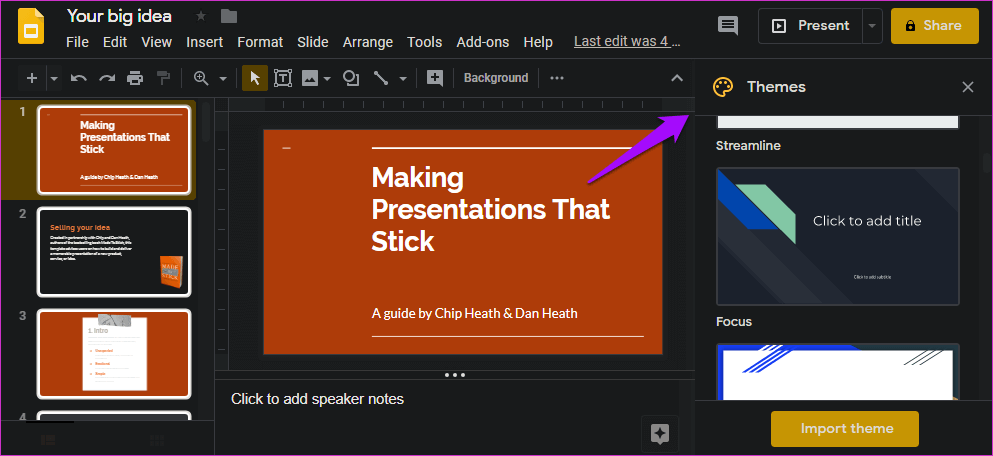
Task: Start slideshow with Present button
Action: (810, 26)
